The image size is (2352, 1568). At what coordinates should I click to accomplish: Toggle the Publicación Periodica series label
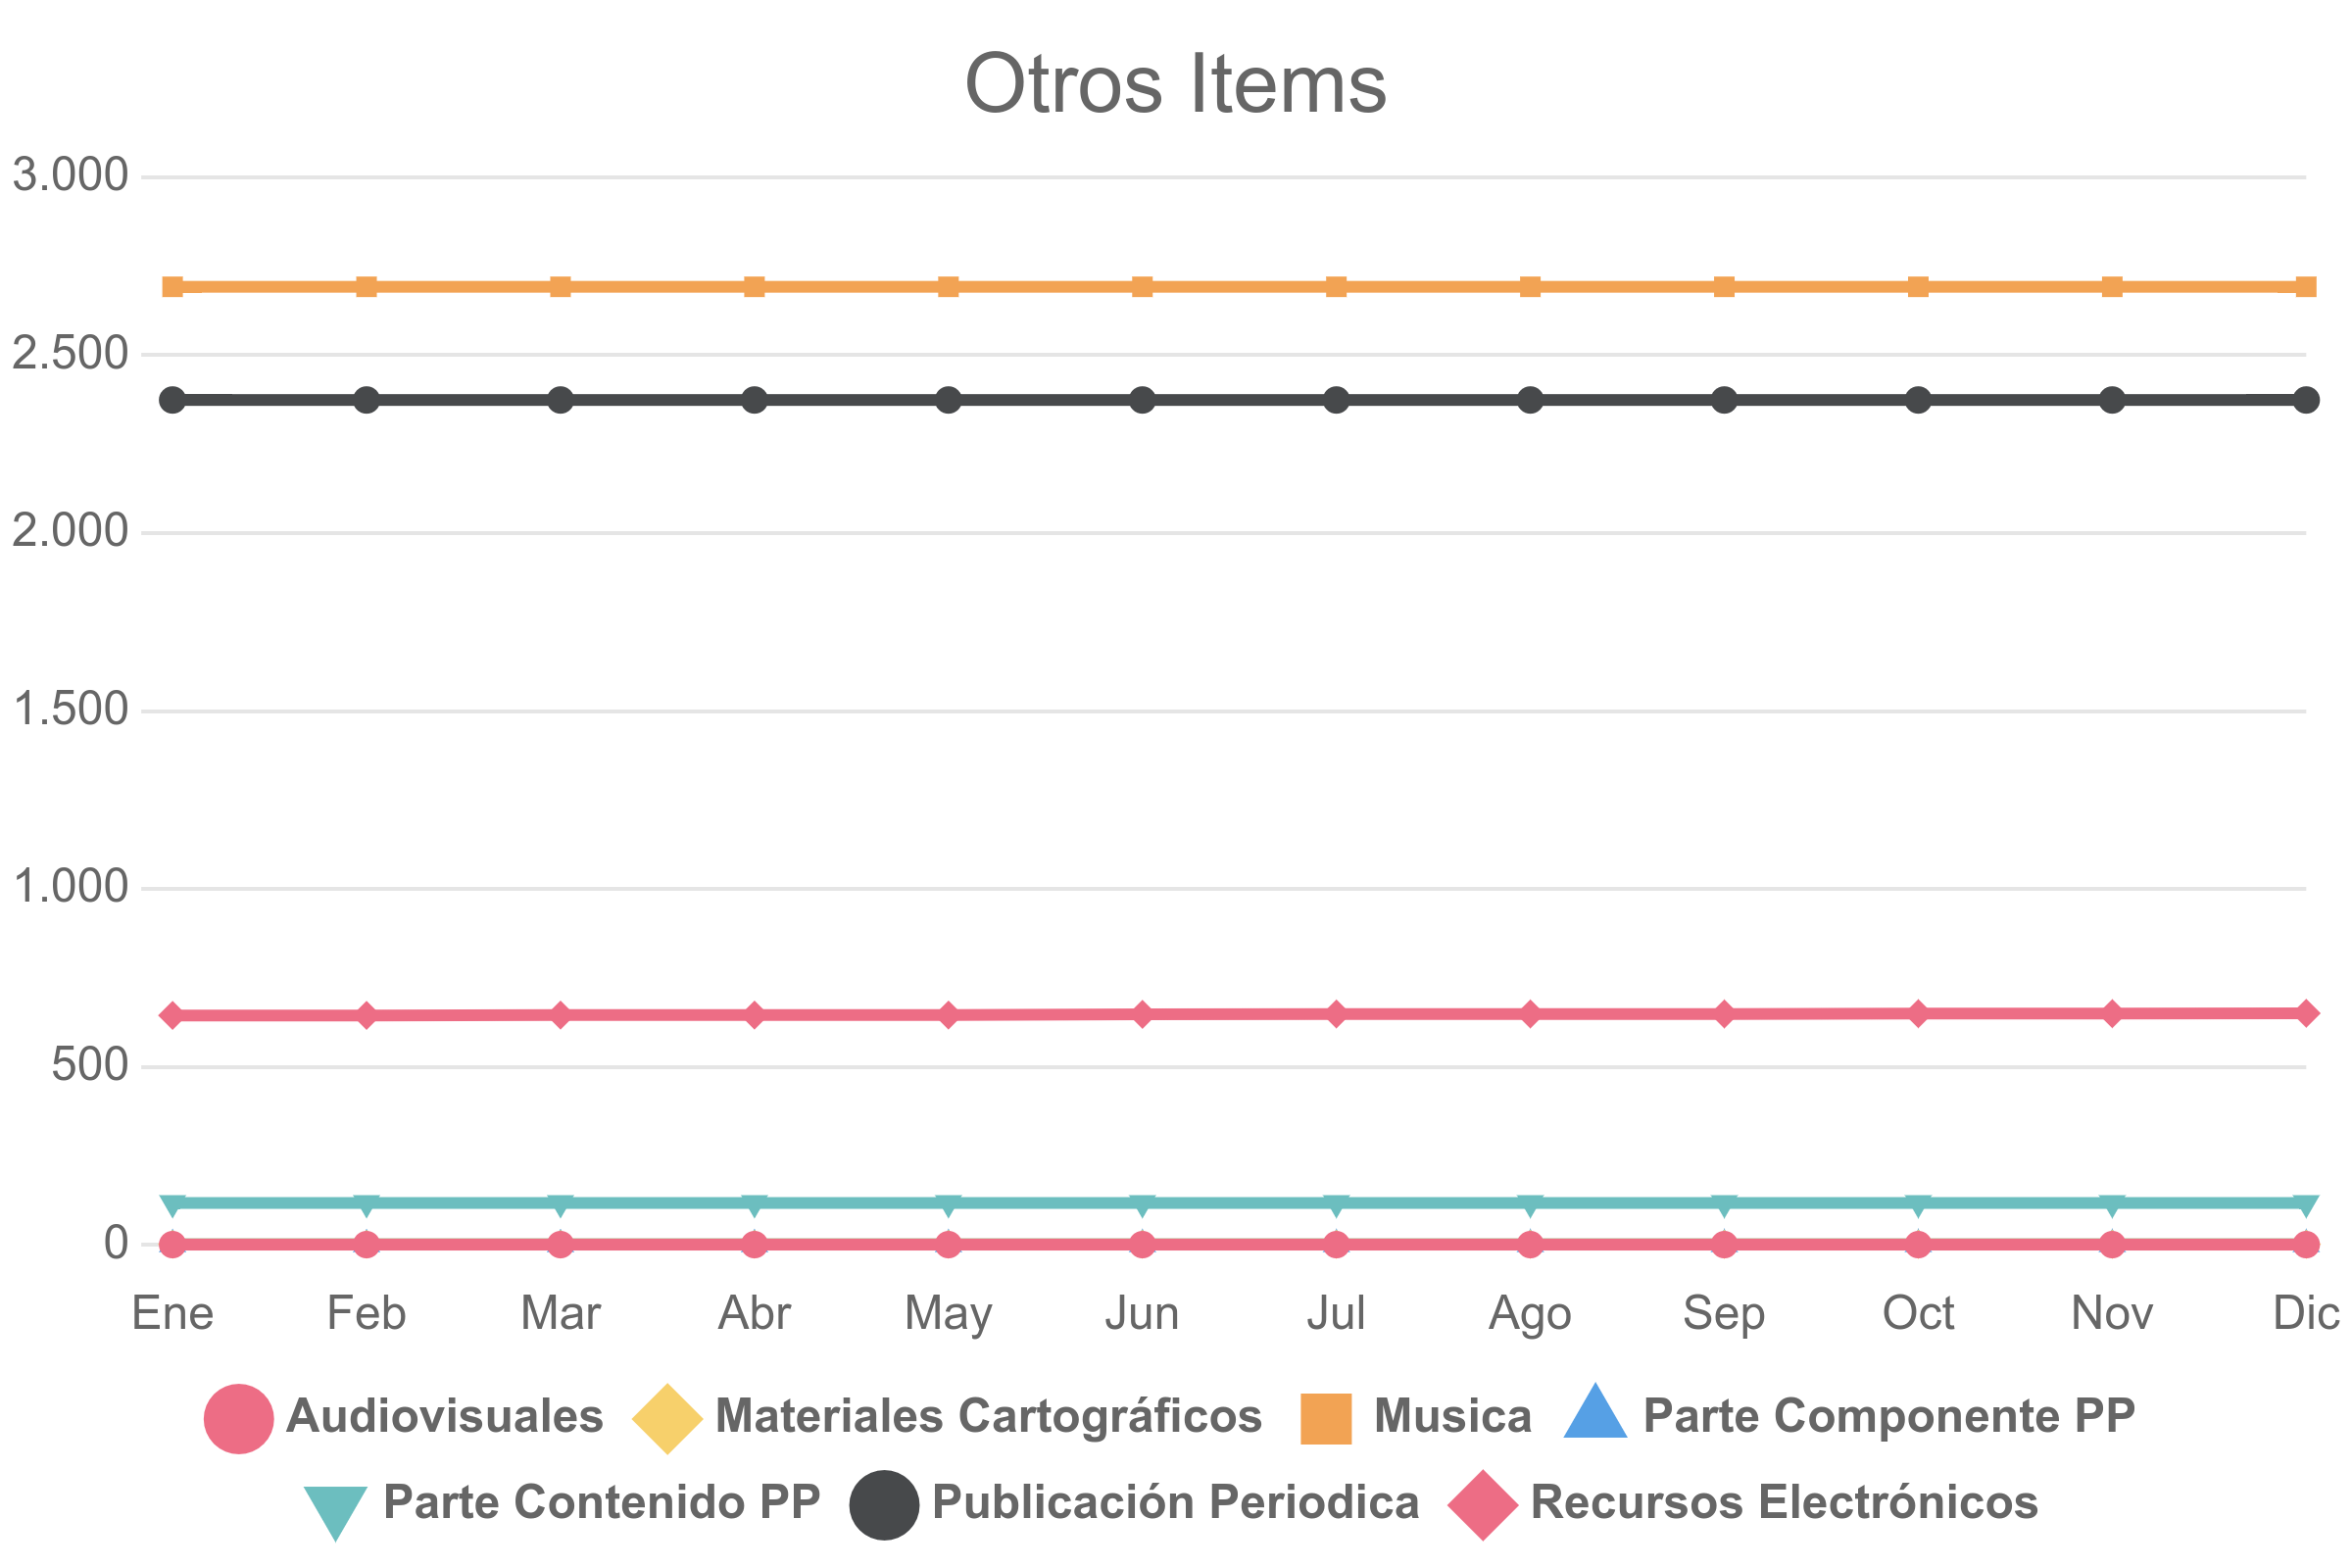[1176, 1503]
